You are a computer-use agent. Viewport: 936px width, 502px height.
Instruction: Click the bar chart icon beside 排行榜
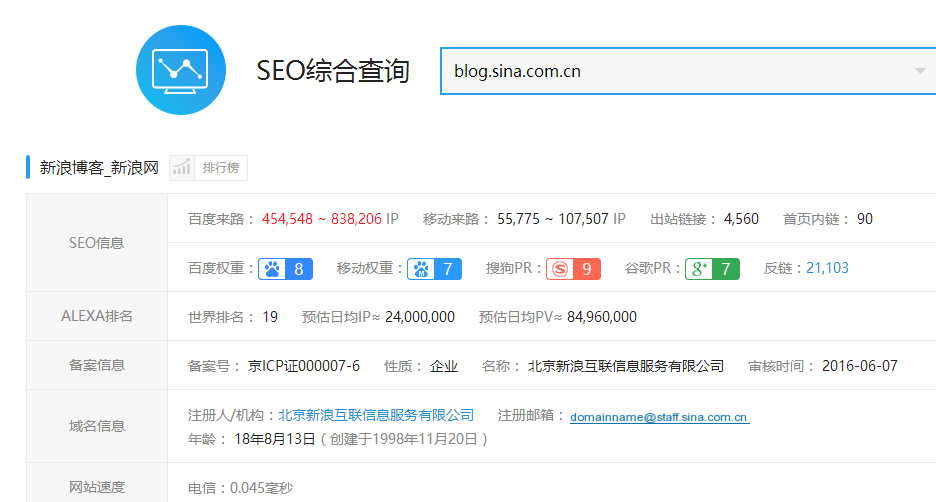click(x=181, y=168)
